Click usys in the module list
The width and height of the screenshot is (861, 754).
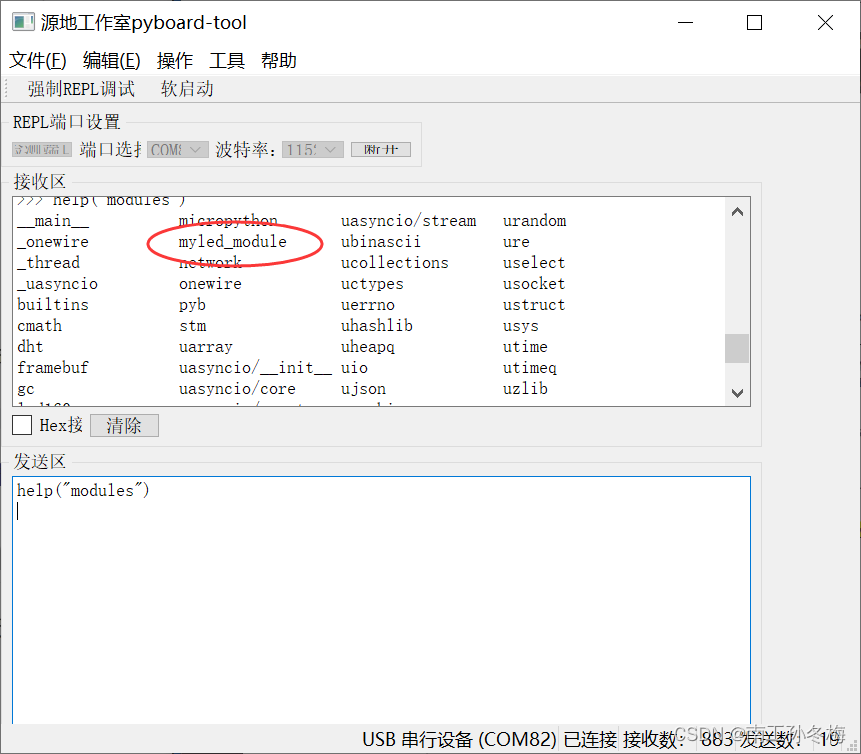click(521, 326)
